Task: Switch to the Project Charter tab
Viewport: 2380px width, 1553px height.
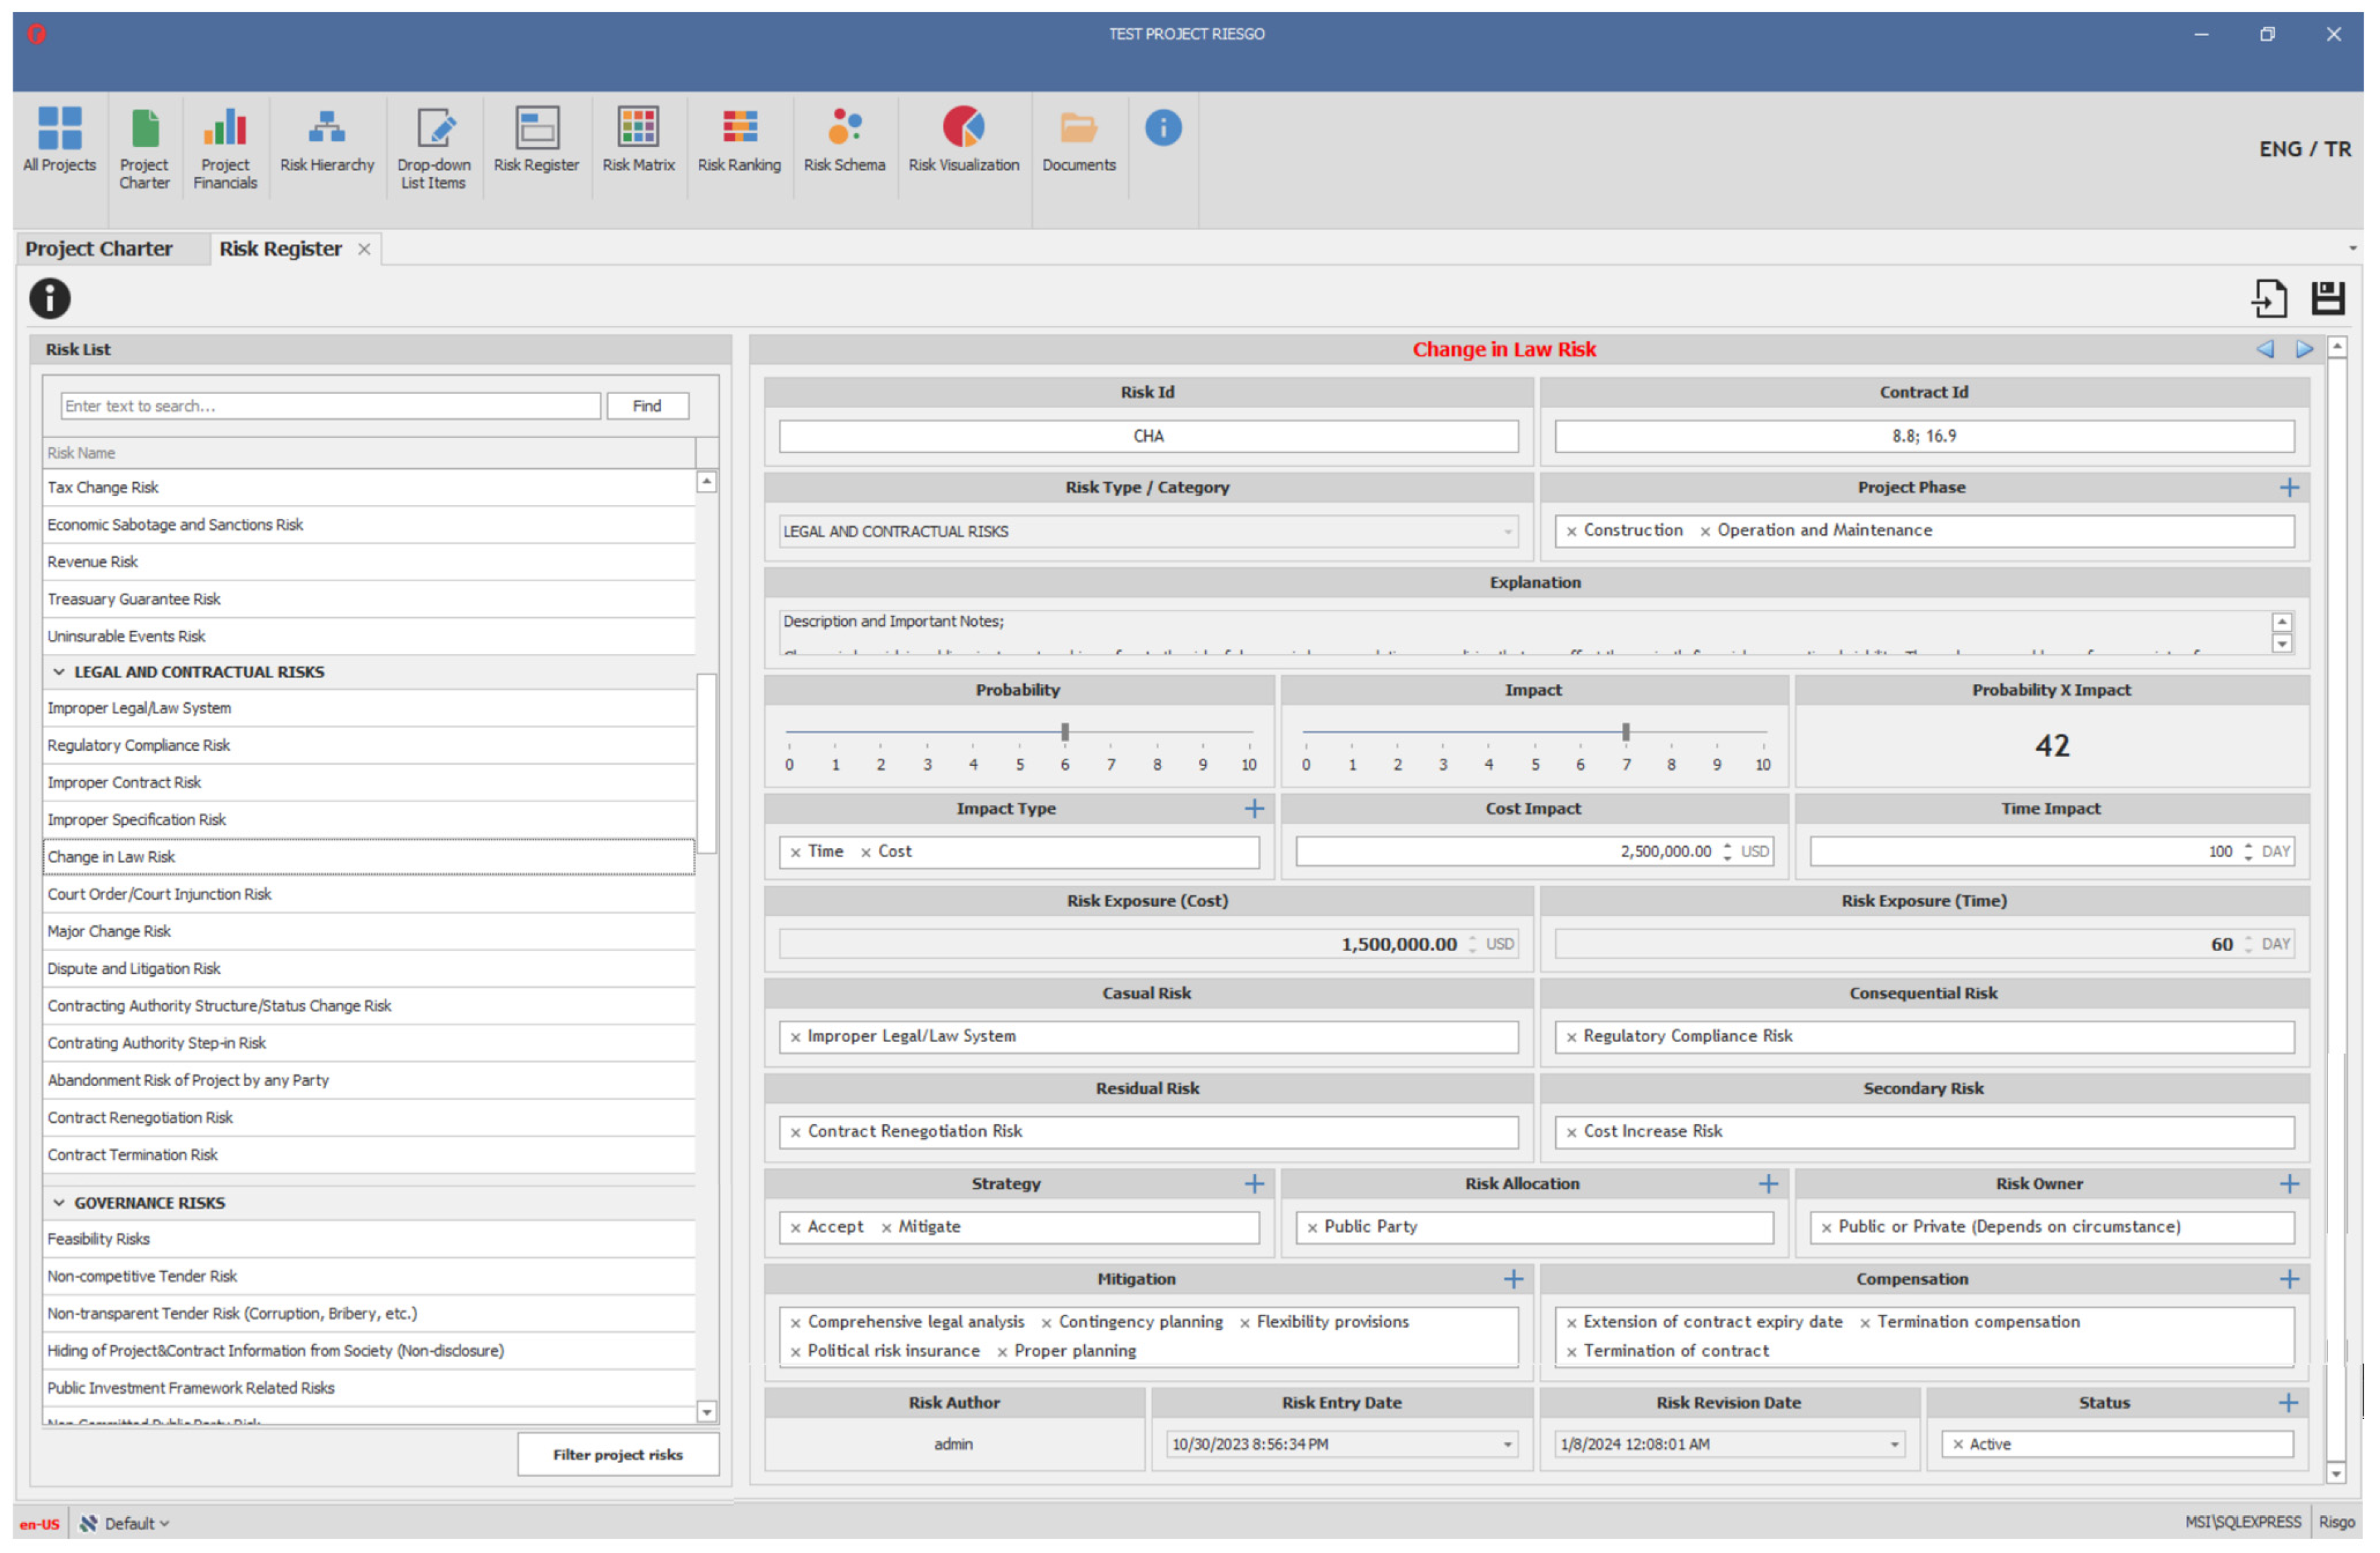Action: click(x=99, y=249)
